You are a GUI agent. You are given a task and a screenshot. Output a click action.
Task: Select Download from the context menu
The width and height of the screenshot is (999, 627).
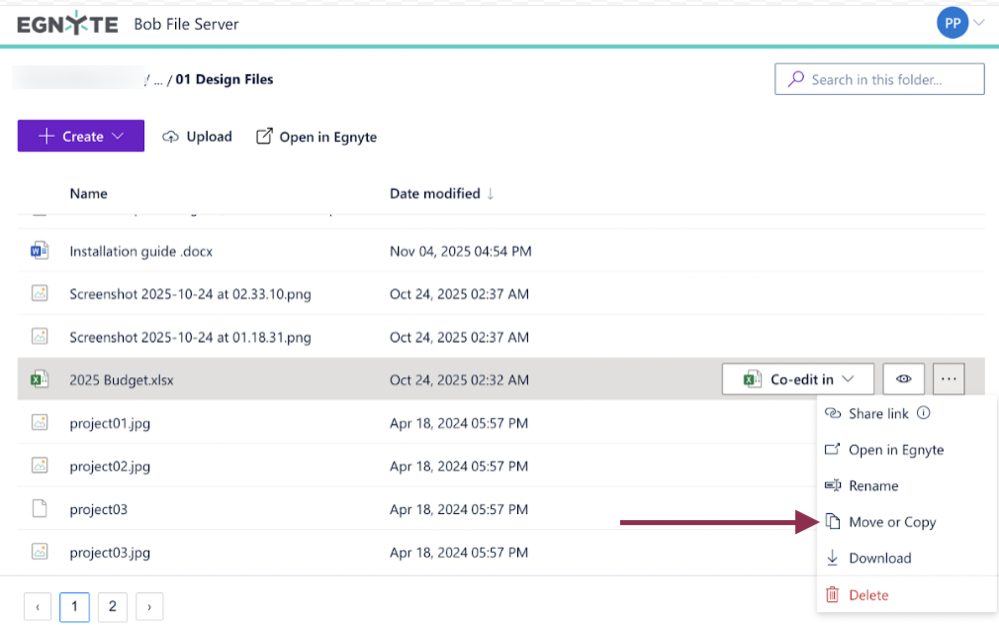[x=879, y=558]
